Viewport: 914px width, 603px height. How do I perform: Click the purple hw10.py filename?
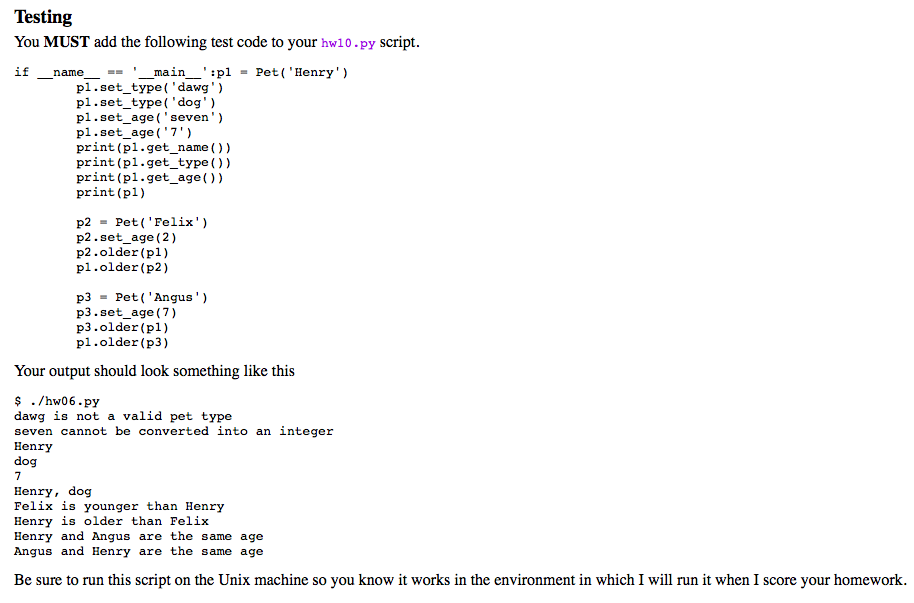point(348,43)
